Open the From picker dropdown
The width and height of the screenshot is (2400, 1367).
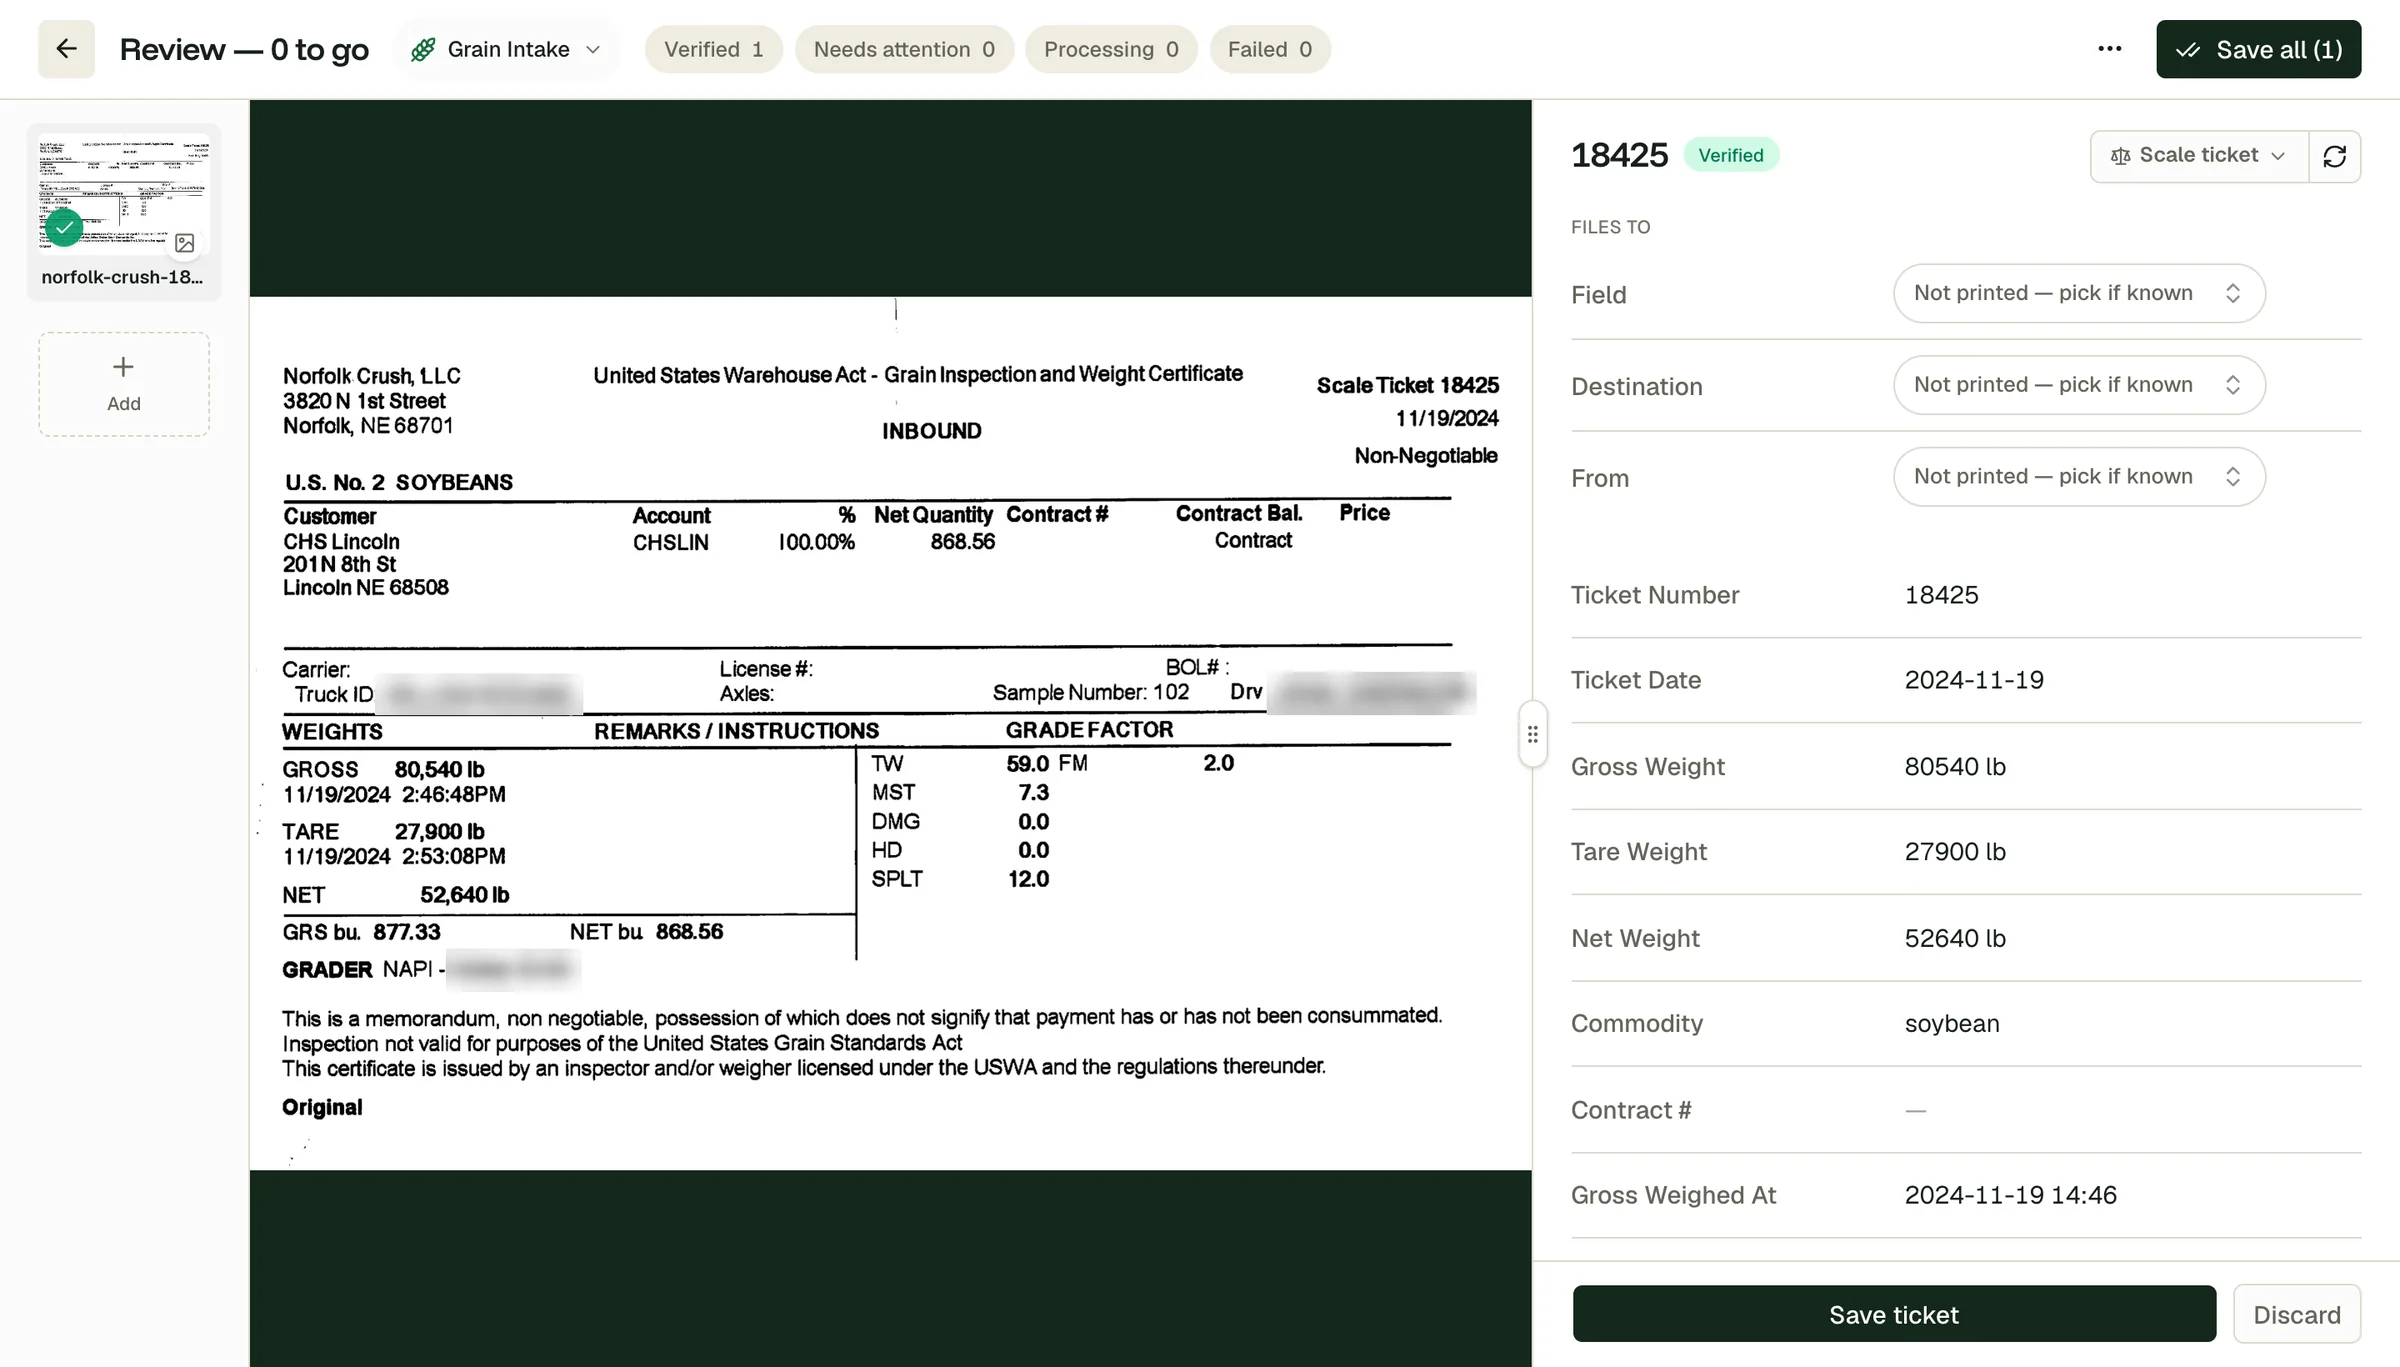(2079, 477)
